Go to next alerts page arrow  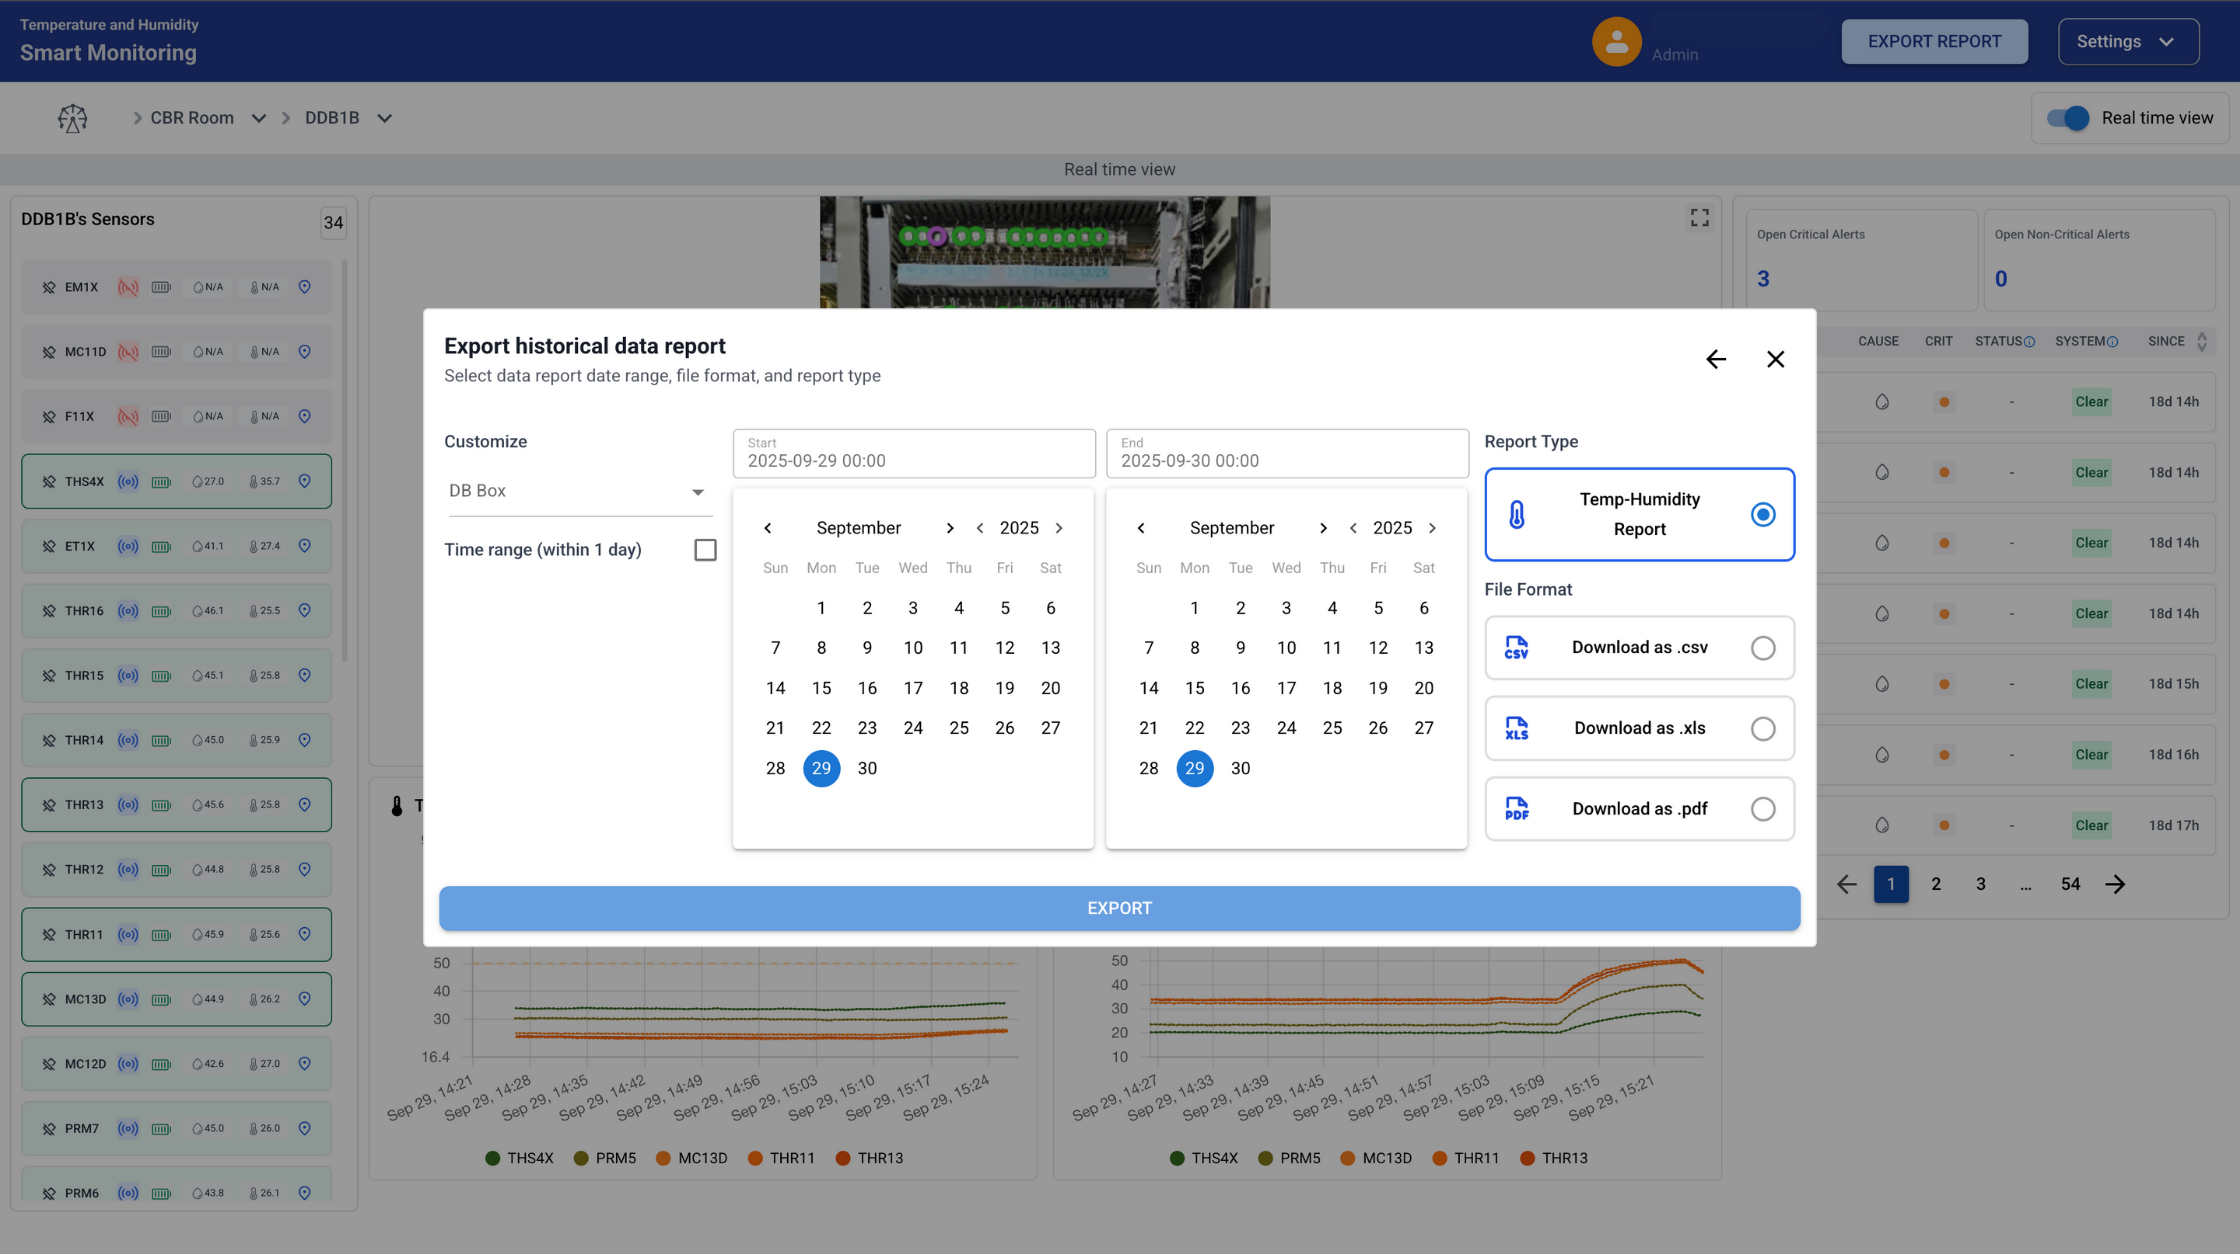coord(2115,884)
